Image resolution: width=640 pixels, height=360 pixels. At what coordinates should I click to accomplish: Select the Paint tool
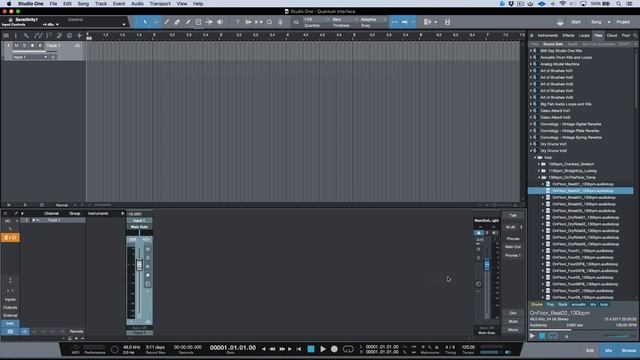click(188, 22)
